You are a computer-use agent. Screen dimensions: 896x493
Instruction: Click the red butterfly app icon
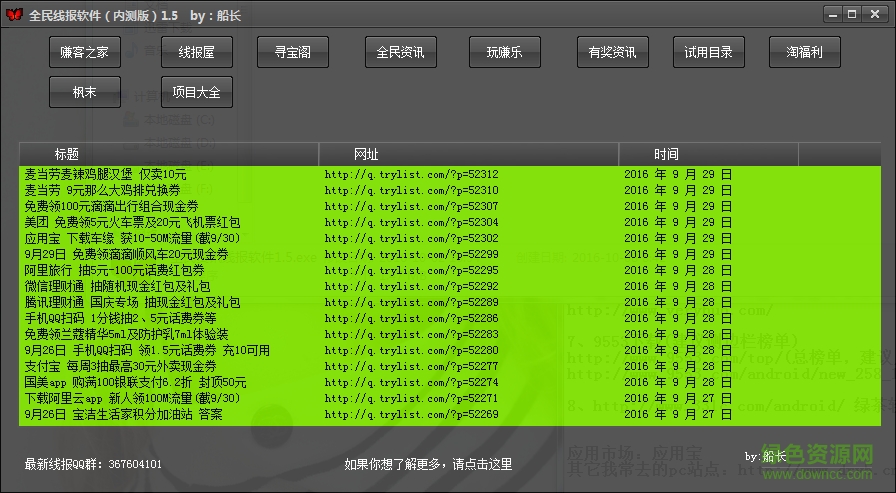pos(14,14)
